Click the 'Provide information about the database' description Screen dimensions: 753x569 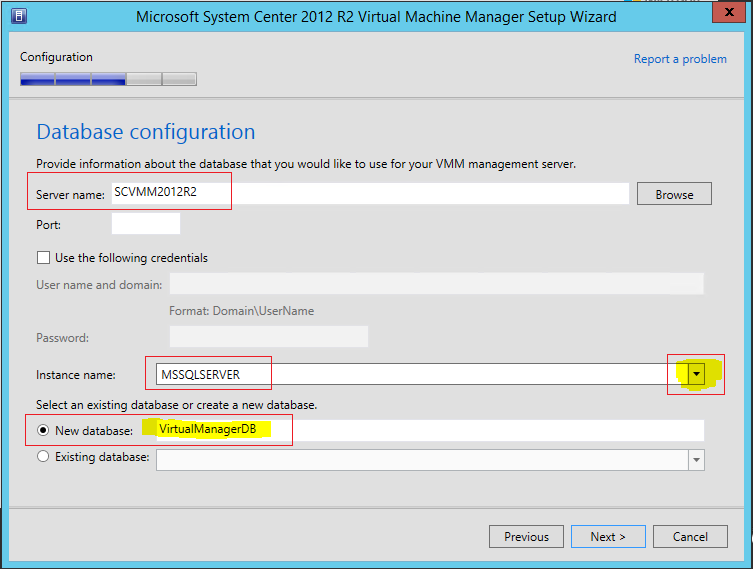(x=306, y=164)
